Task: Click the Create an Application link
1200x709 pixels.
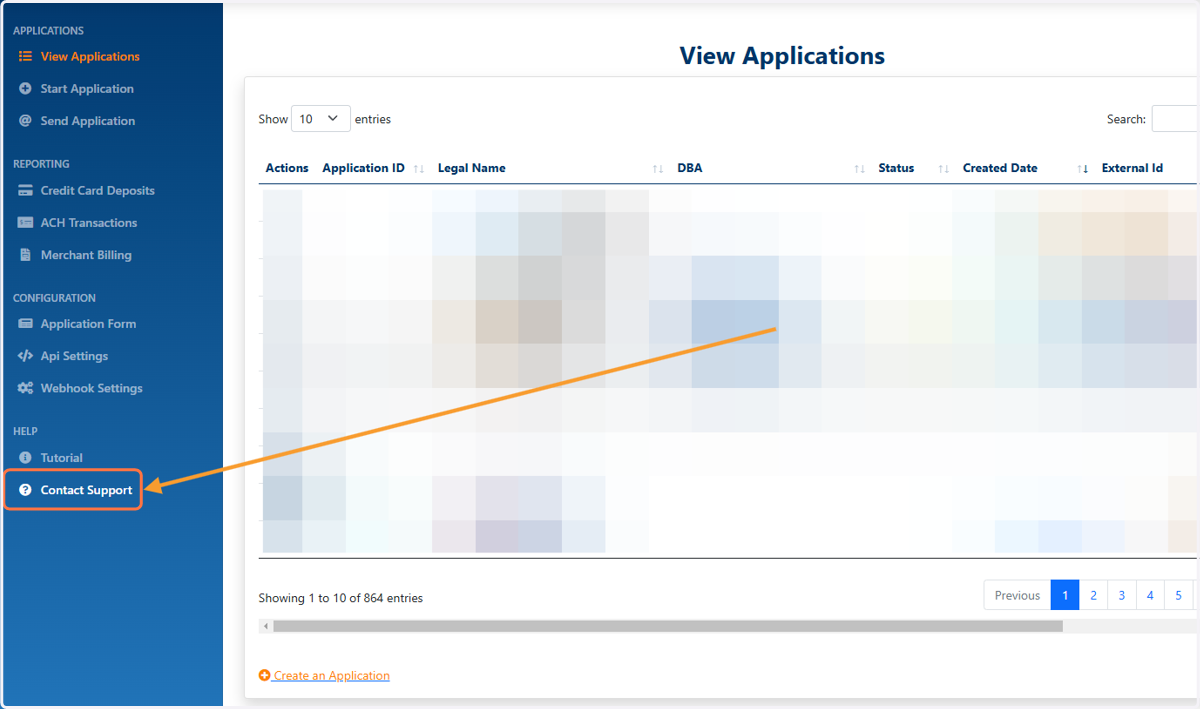Action: 331,676
